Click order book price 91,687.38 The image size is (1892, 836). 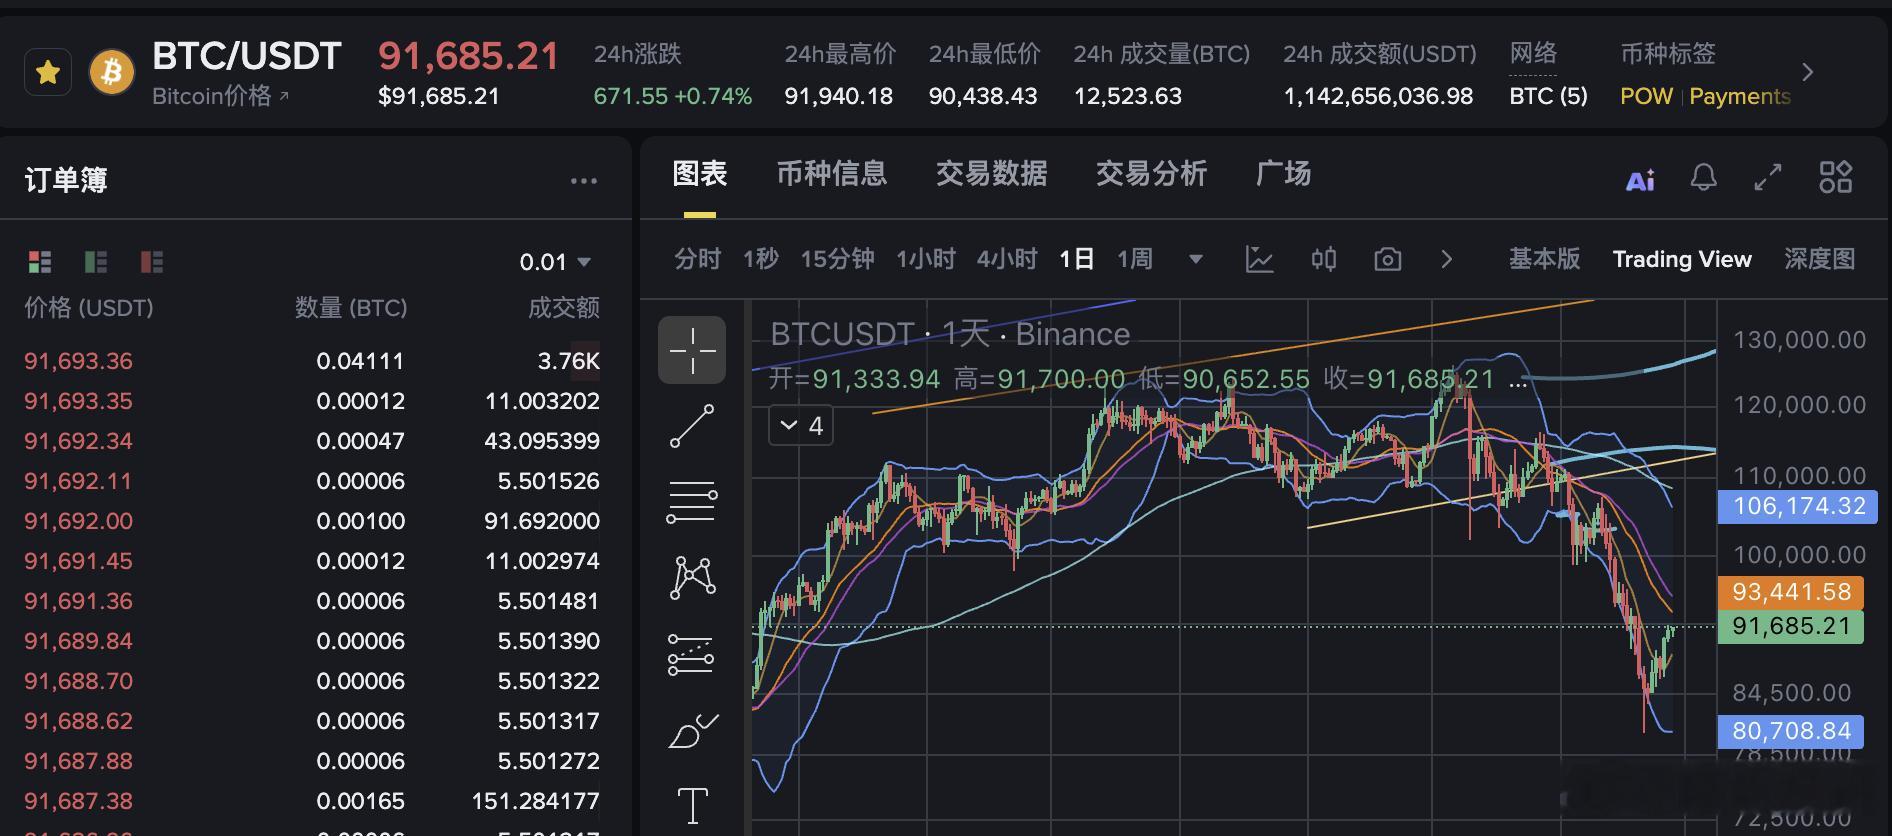pos(78,801)
